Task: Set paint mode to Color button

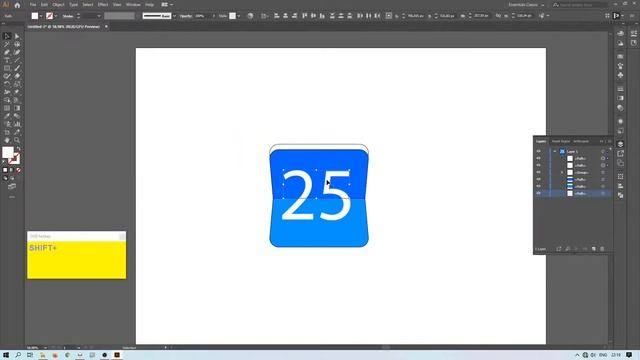Action: coord(5,170)
